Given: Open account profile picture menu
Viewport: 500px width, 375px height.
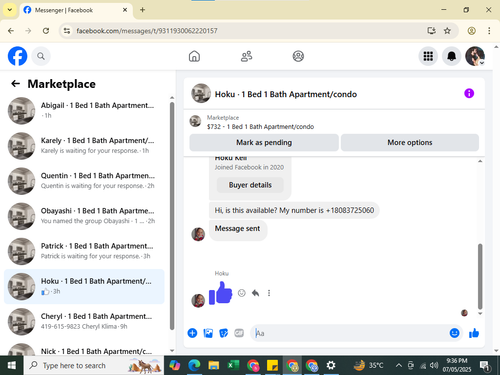Looking at the screenshot, I should point(475,56).
